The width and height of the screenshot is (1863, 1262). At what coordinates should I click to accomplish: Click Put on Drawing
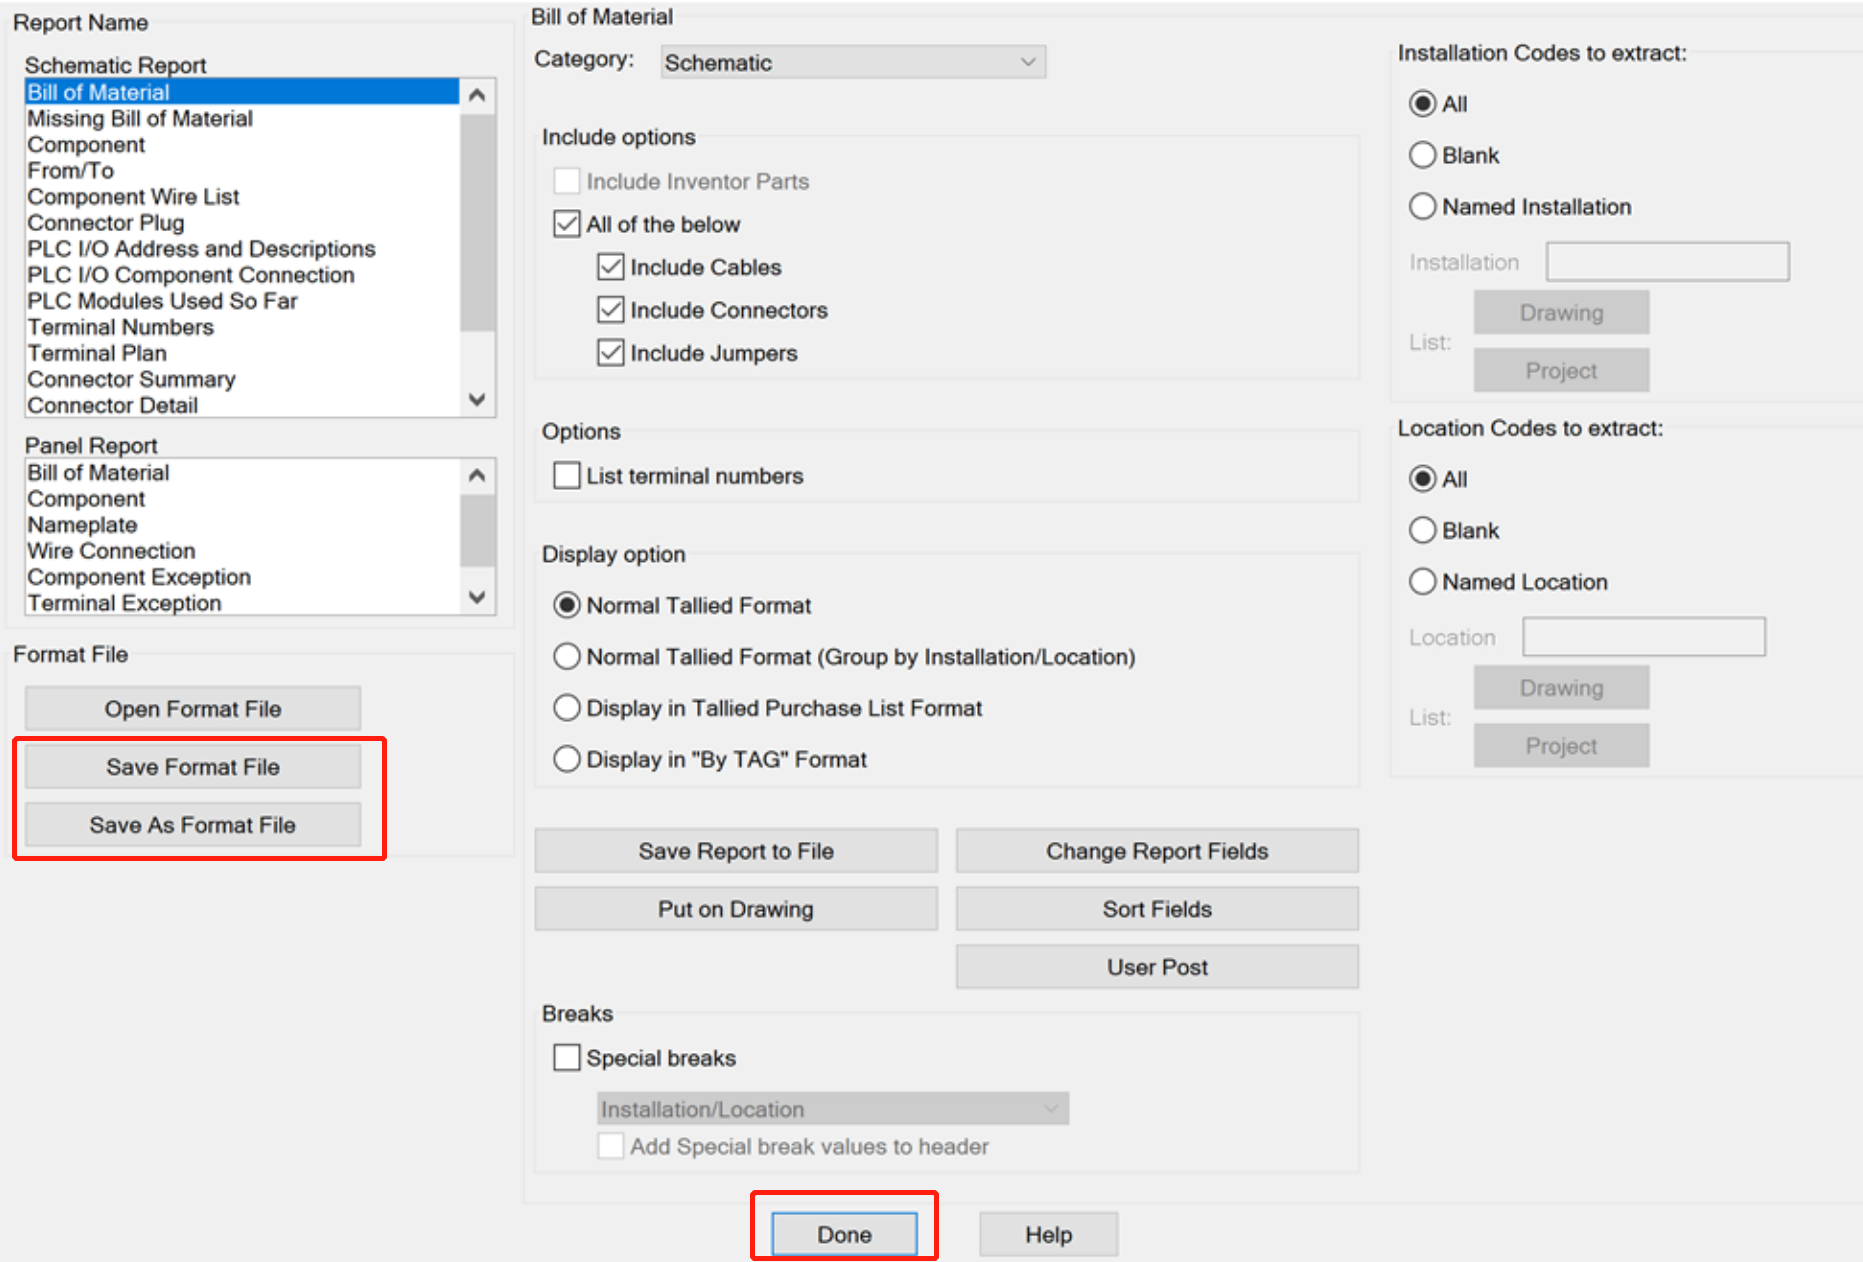click(x=736, y=908)
